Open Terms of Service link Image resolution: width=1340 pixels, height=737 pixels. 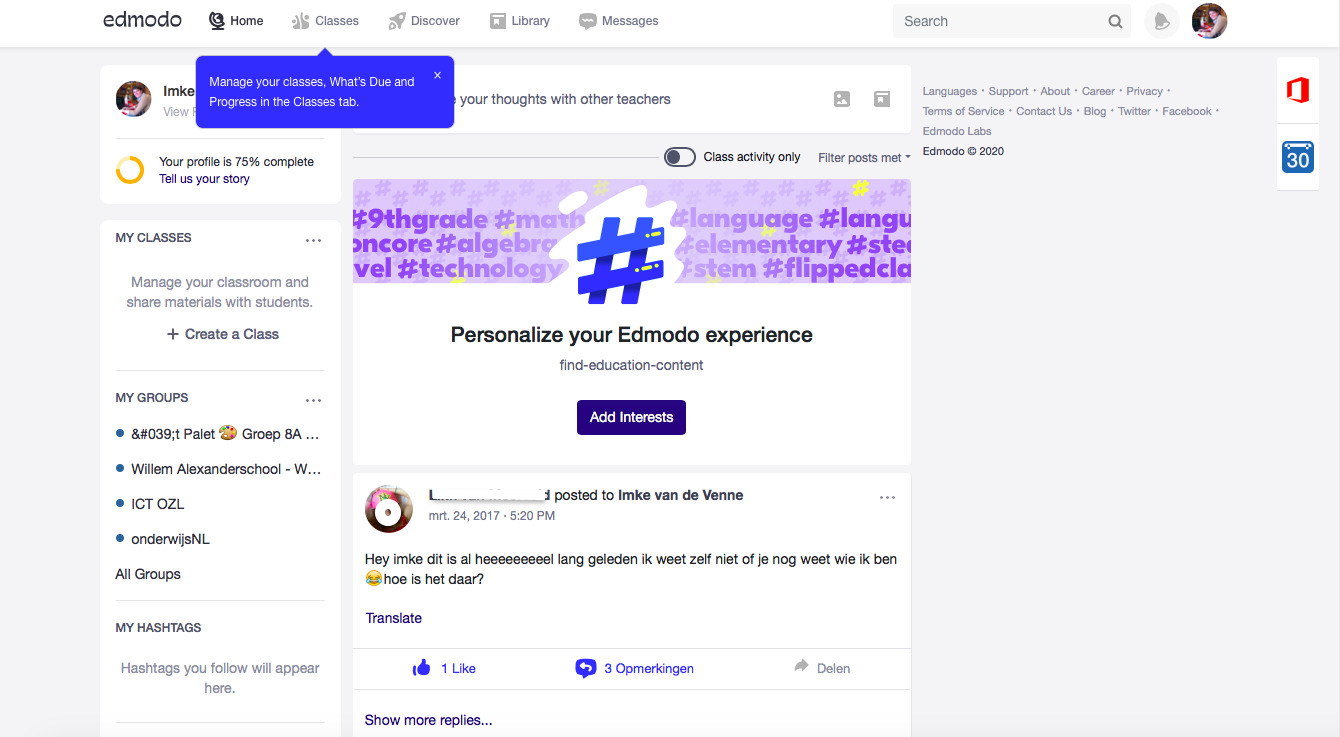pos(964,111)
